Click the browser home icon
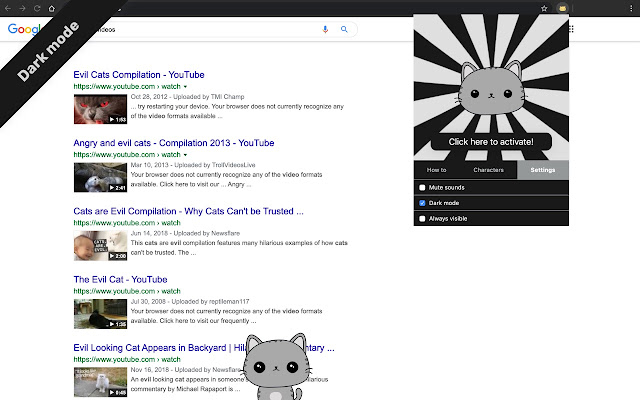Image resolution: width=640 pixels, height=400 pixels. coord(52,8)
